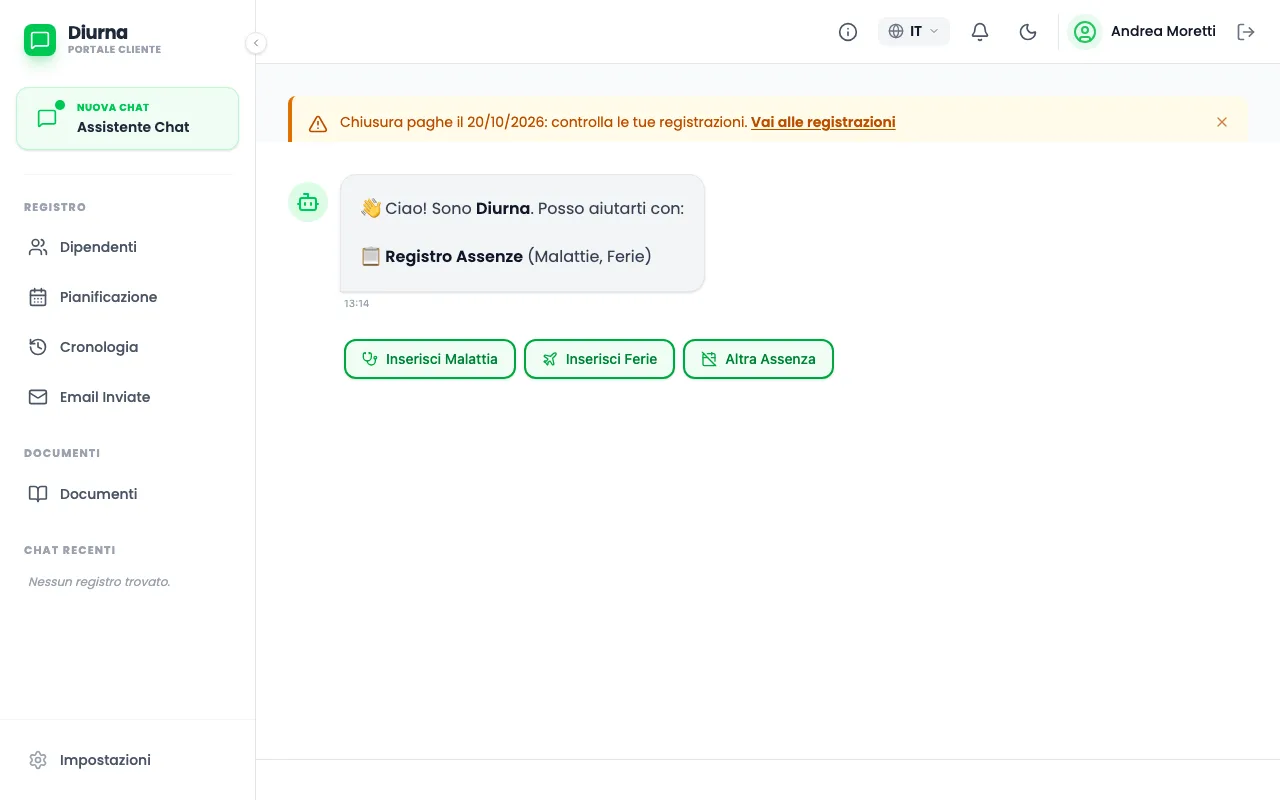This screenshot has height=800, width=1280.
Task: Select Email Inviate in the sidebar
Action: click(x=128, y=397)
